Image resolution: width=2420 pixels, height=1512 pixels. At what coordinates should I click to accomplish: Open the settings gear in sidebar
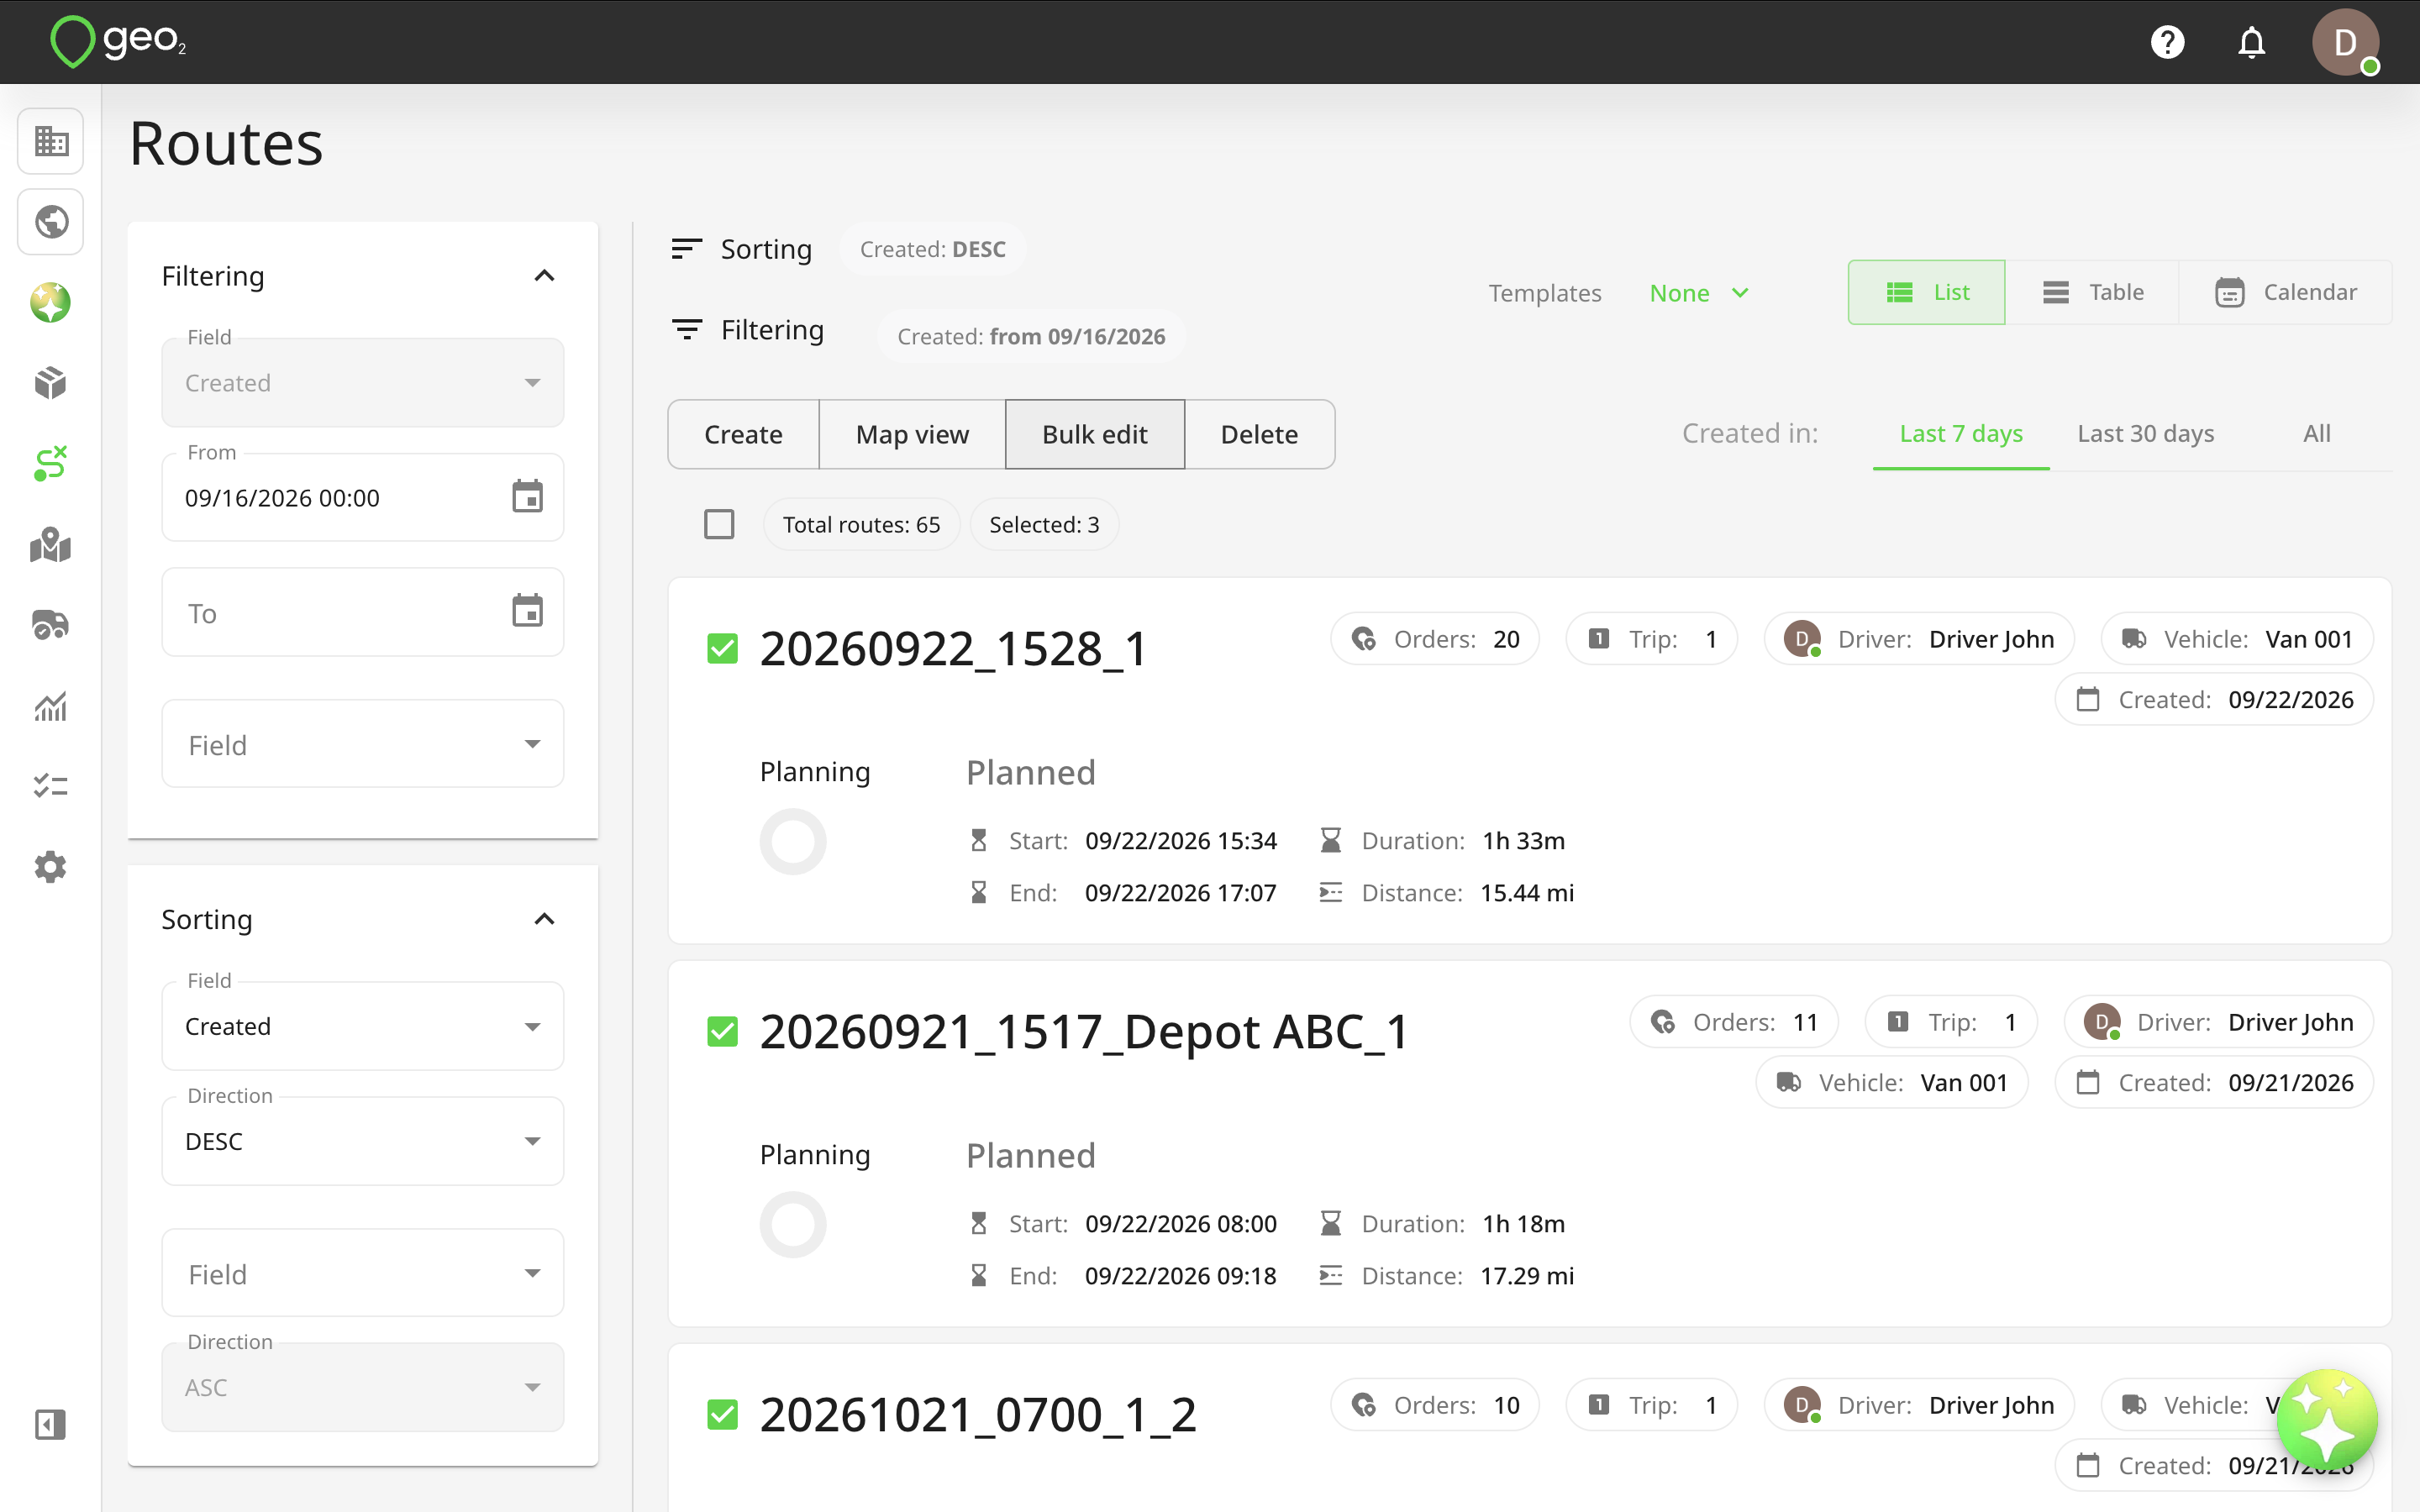(x=51, y=867)
